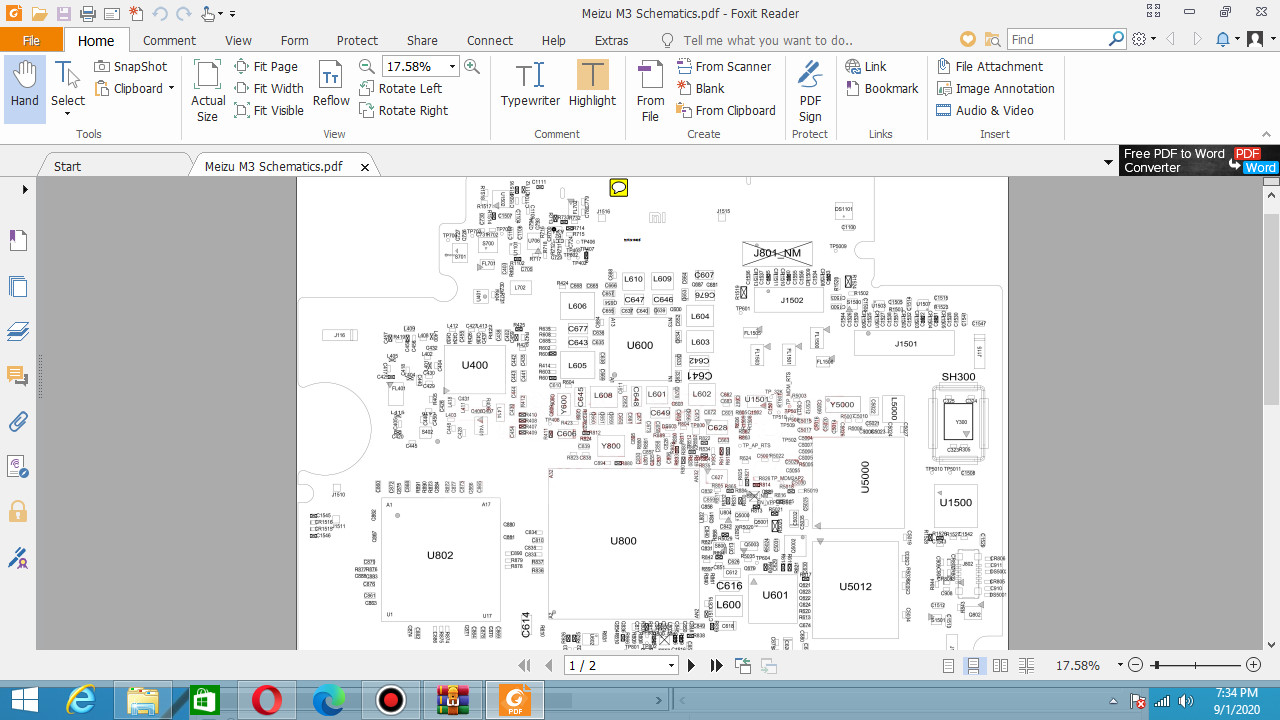This screenshot has width=1280, height=720.
Task: Click the Windows Start button
Action: [24, 701]
